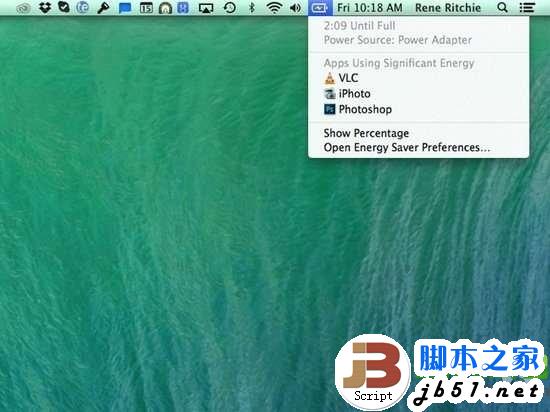Toggle Show Percentage for battery
Image resolution: width=550 pixels, height=412 pixels.
[x=418, y=133]
